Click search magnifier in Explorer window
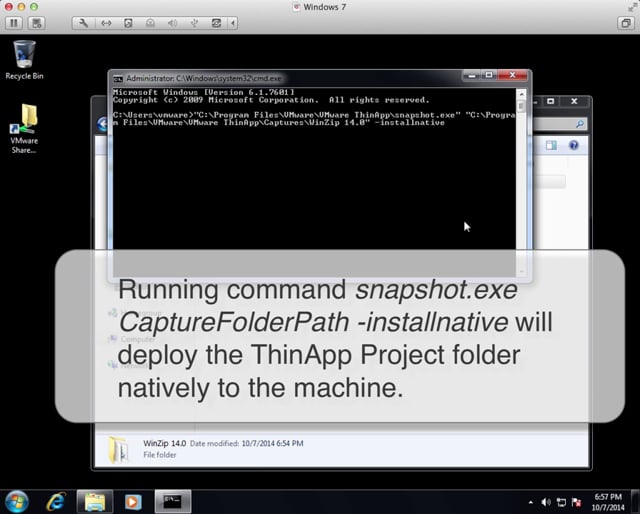The height and width of the screenshot is (514, 640). [580, 124]
